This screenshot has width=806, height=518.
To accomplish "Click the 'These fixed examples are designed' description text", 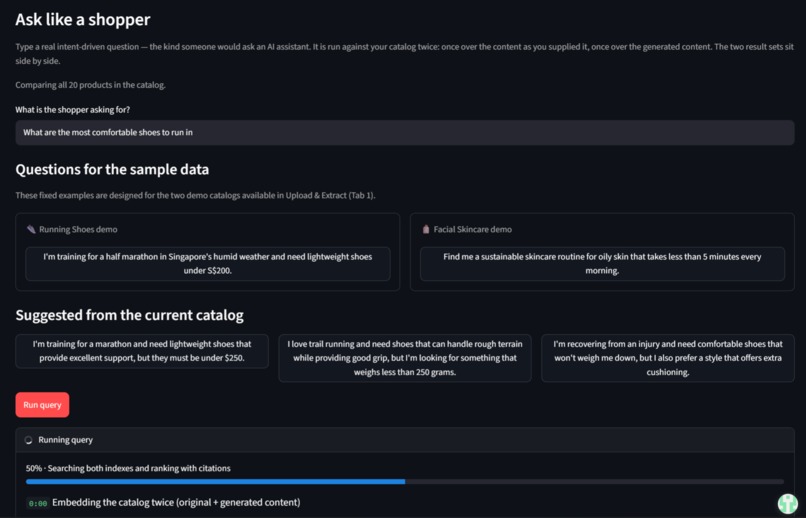I will point(195,195).
